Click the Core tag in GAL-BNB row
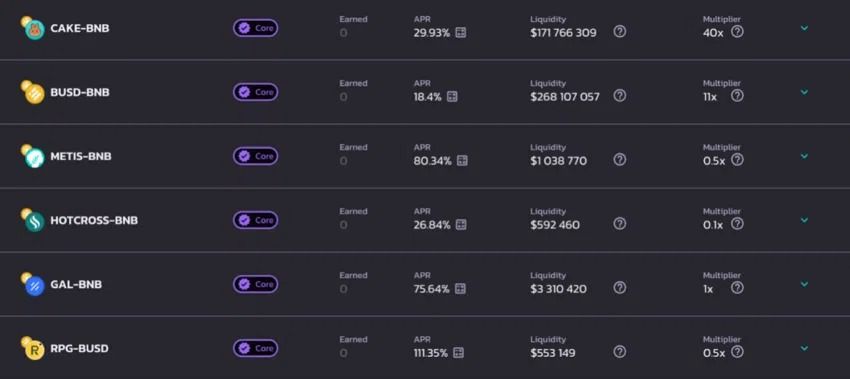Image resolution: width=850 pixels, height=379 pixels. click(256, 284)
